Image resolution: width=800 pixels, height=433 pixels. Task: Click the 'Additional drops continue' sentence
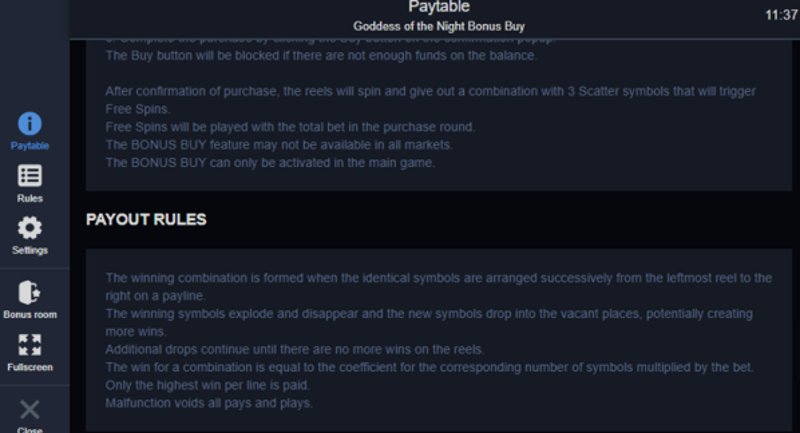pos(294,349)
